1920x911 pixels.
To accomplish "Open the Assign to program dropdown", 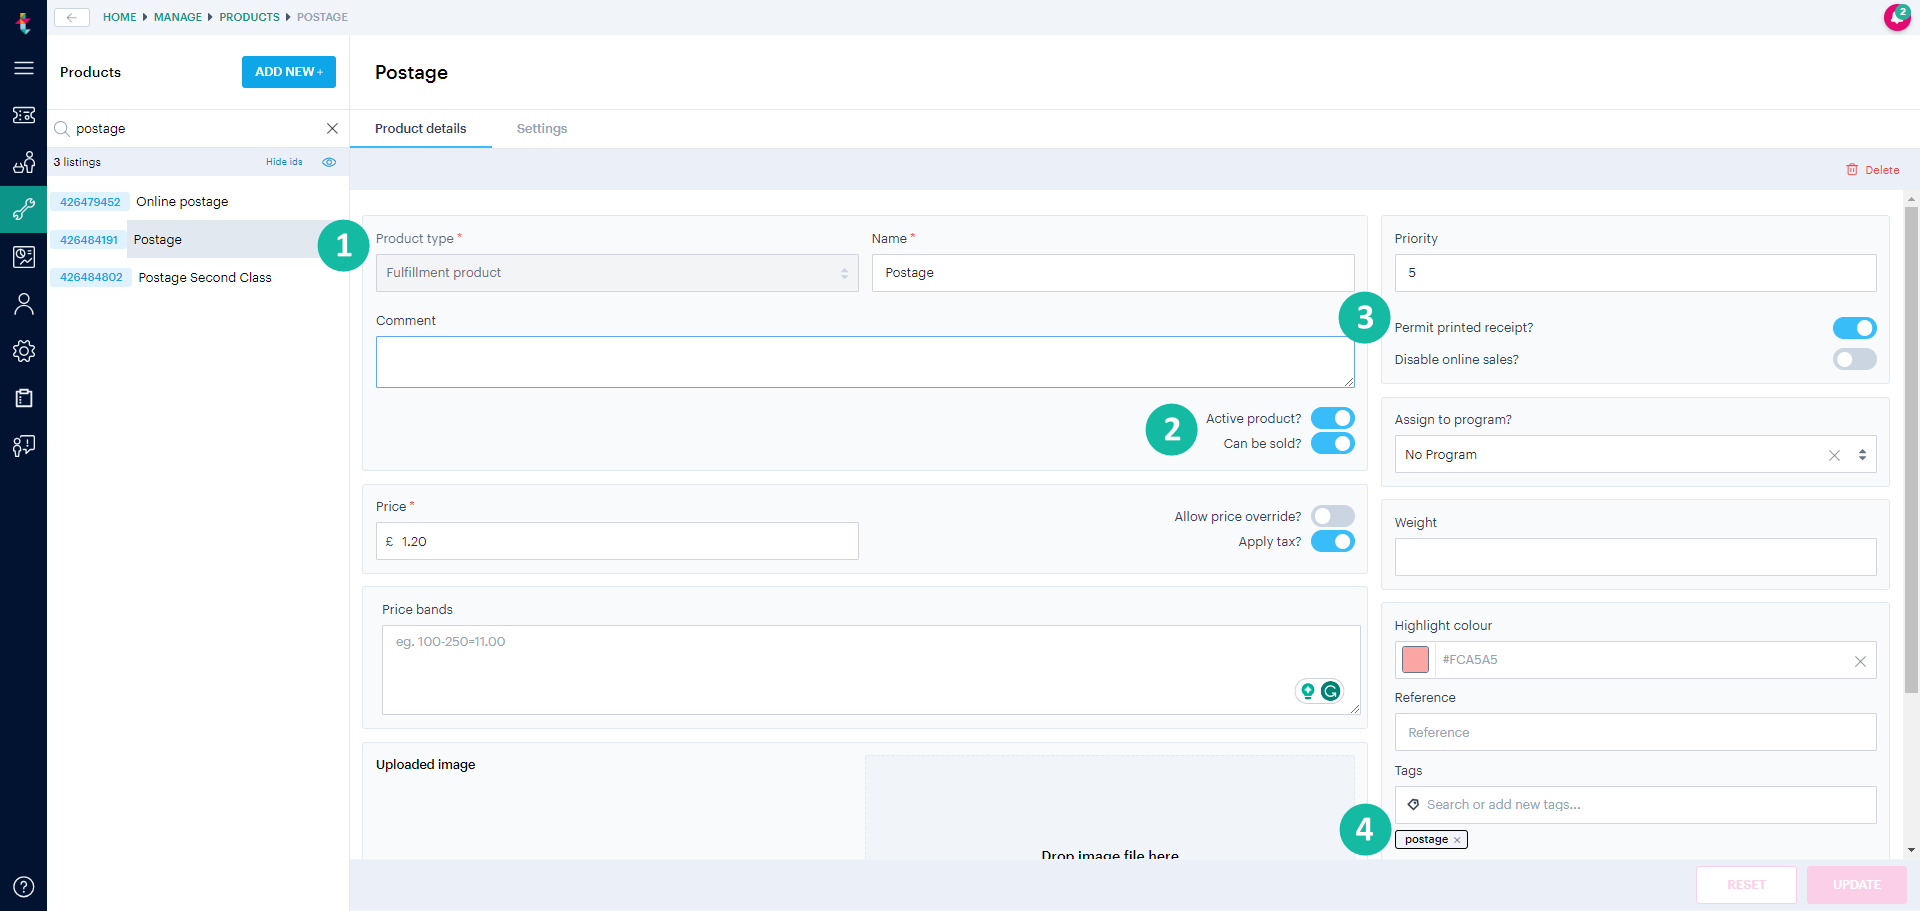I will tap(1635, 454).
